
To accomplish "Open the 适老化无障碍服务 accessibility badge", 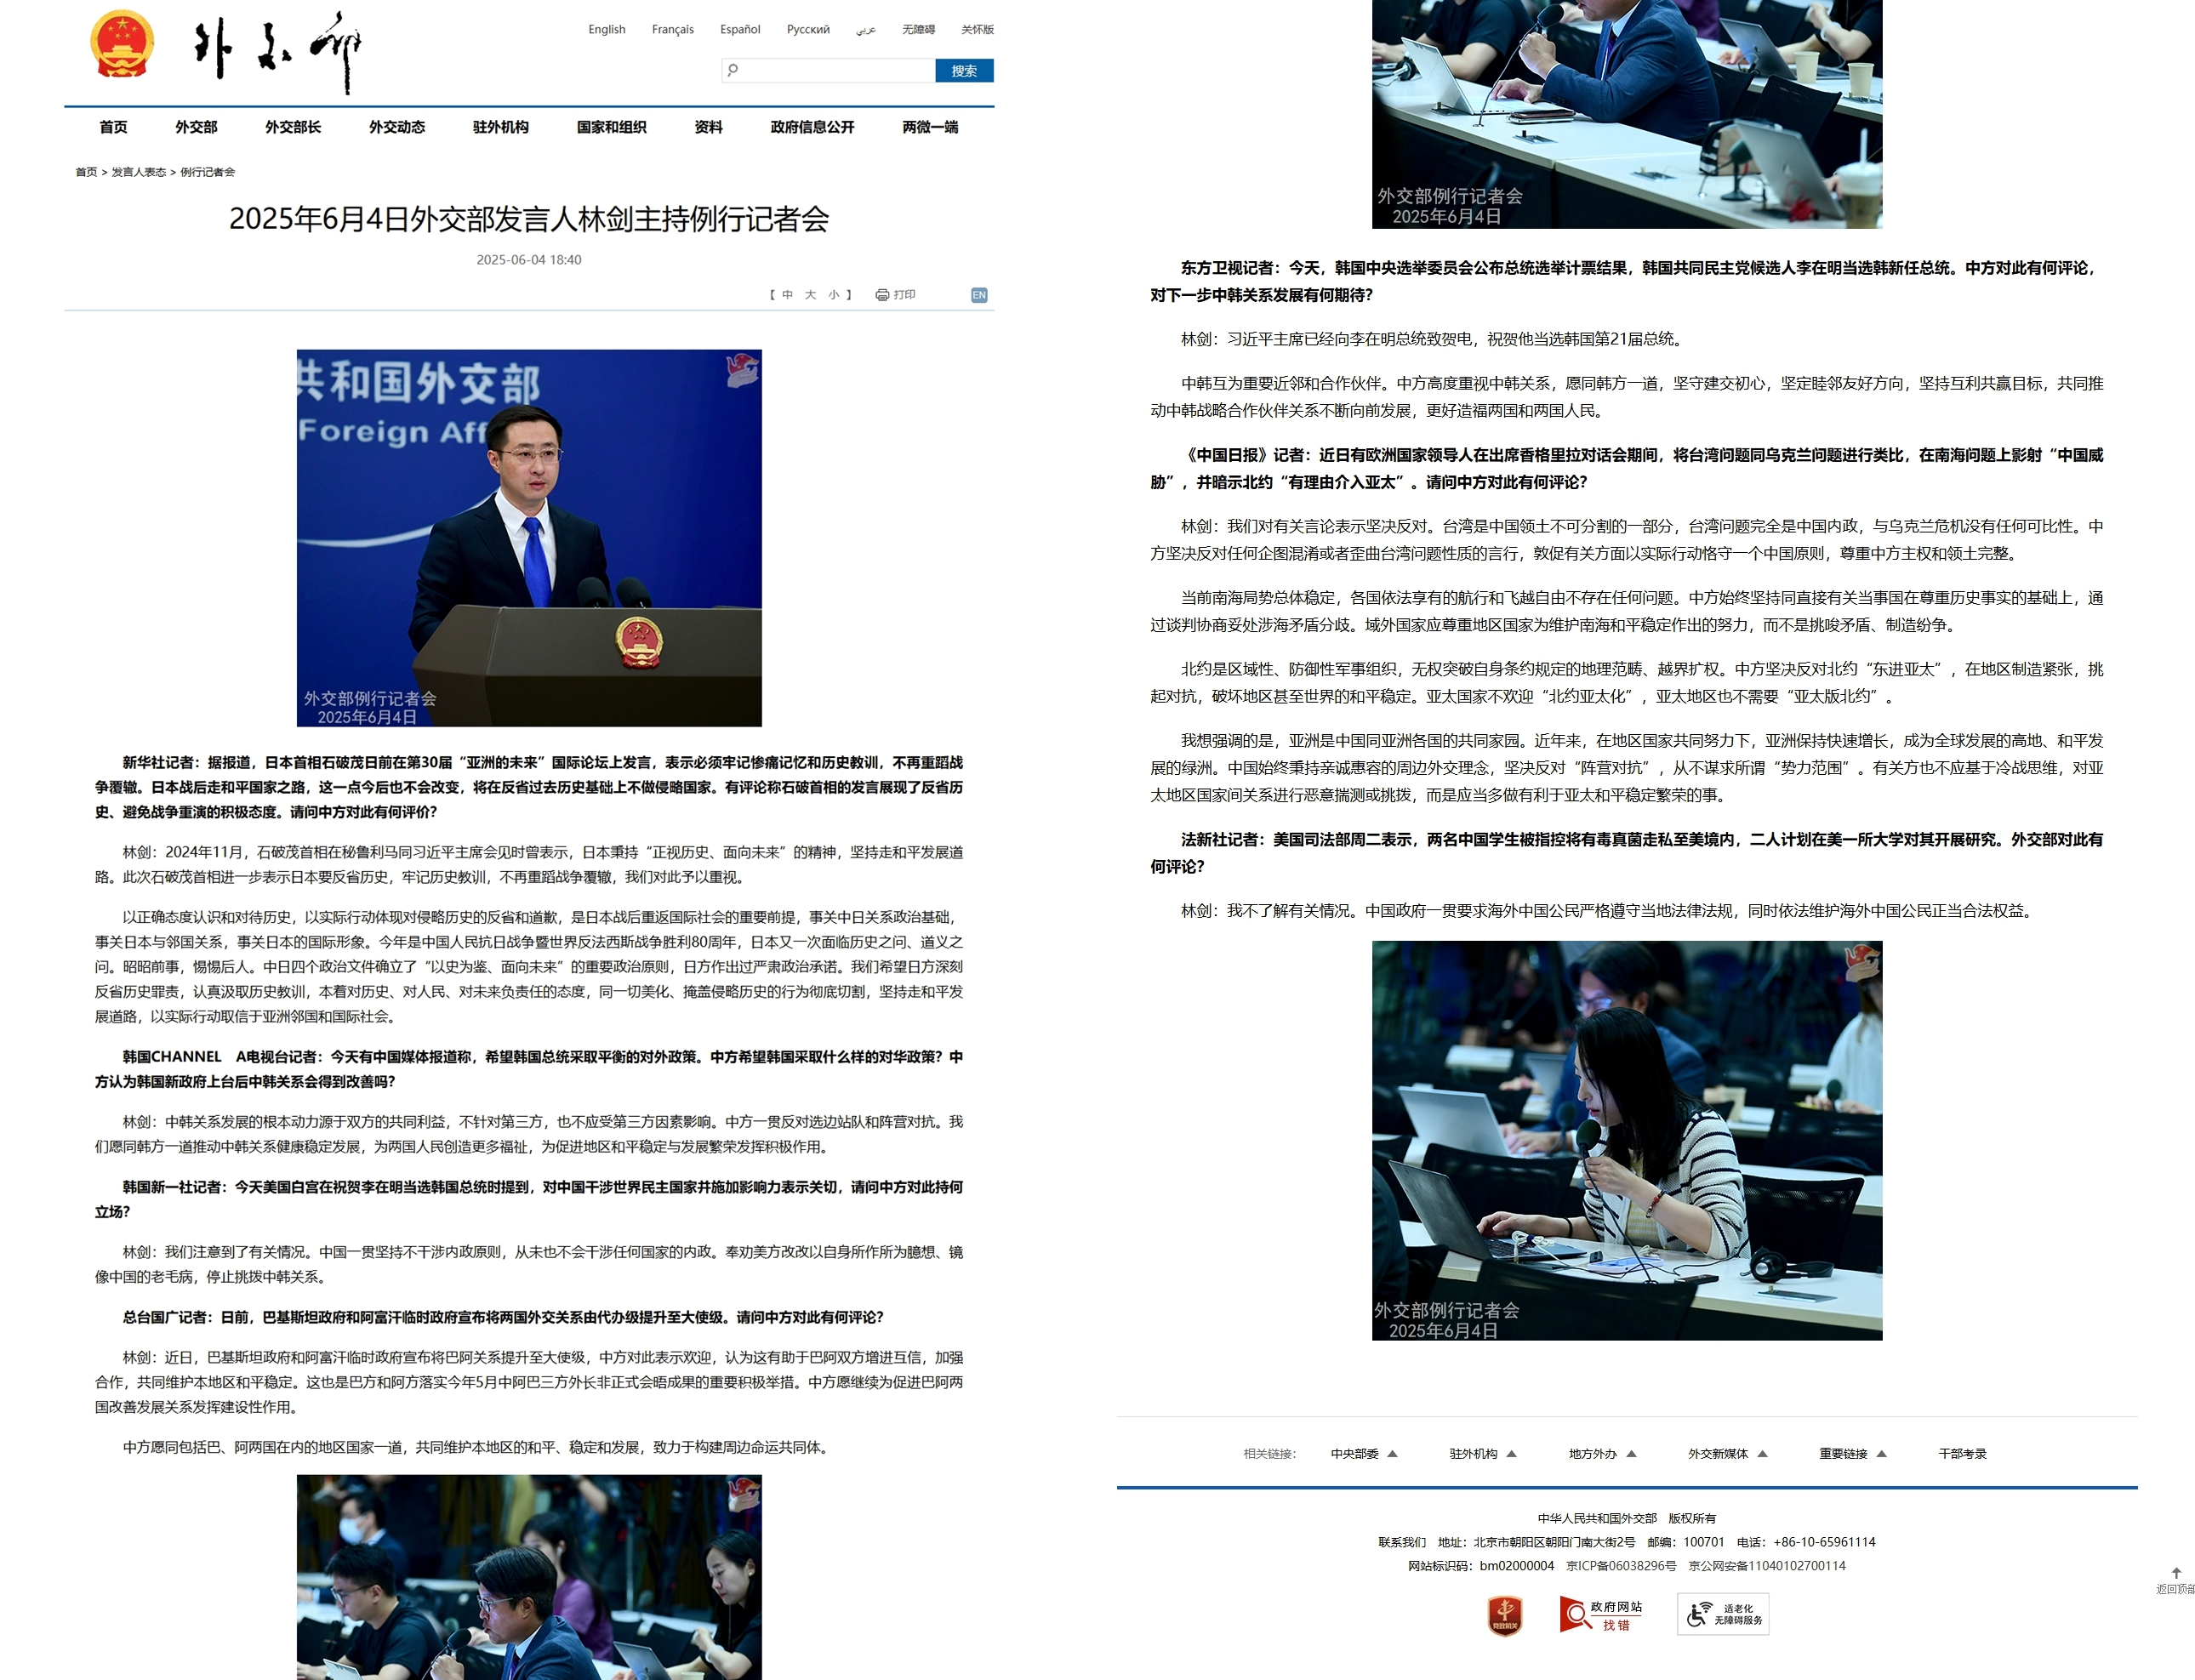I will pos(1723,1614).
